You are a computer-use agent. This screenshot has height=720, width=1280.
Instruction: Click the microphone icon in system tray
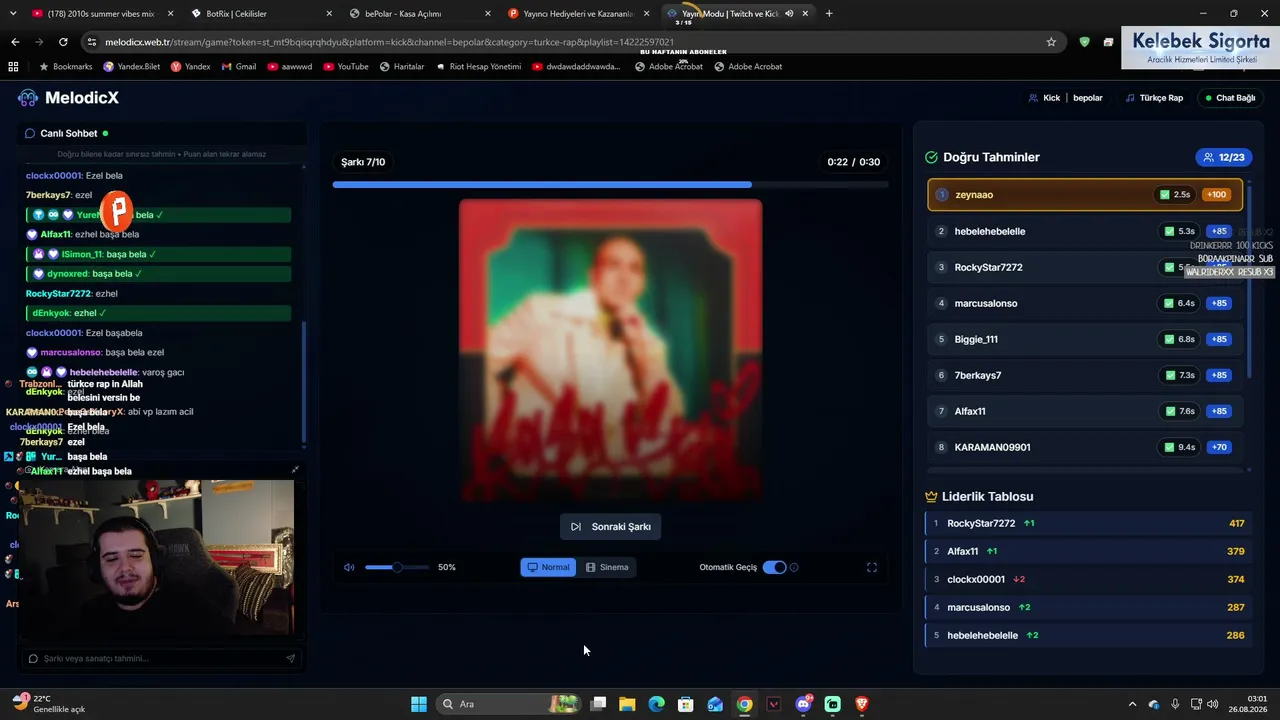1175,704
